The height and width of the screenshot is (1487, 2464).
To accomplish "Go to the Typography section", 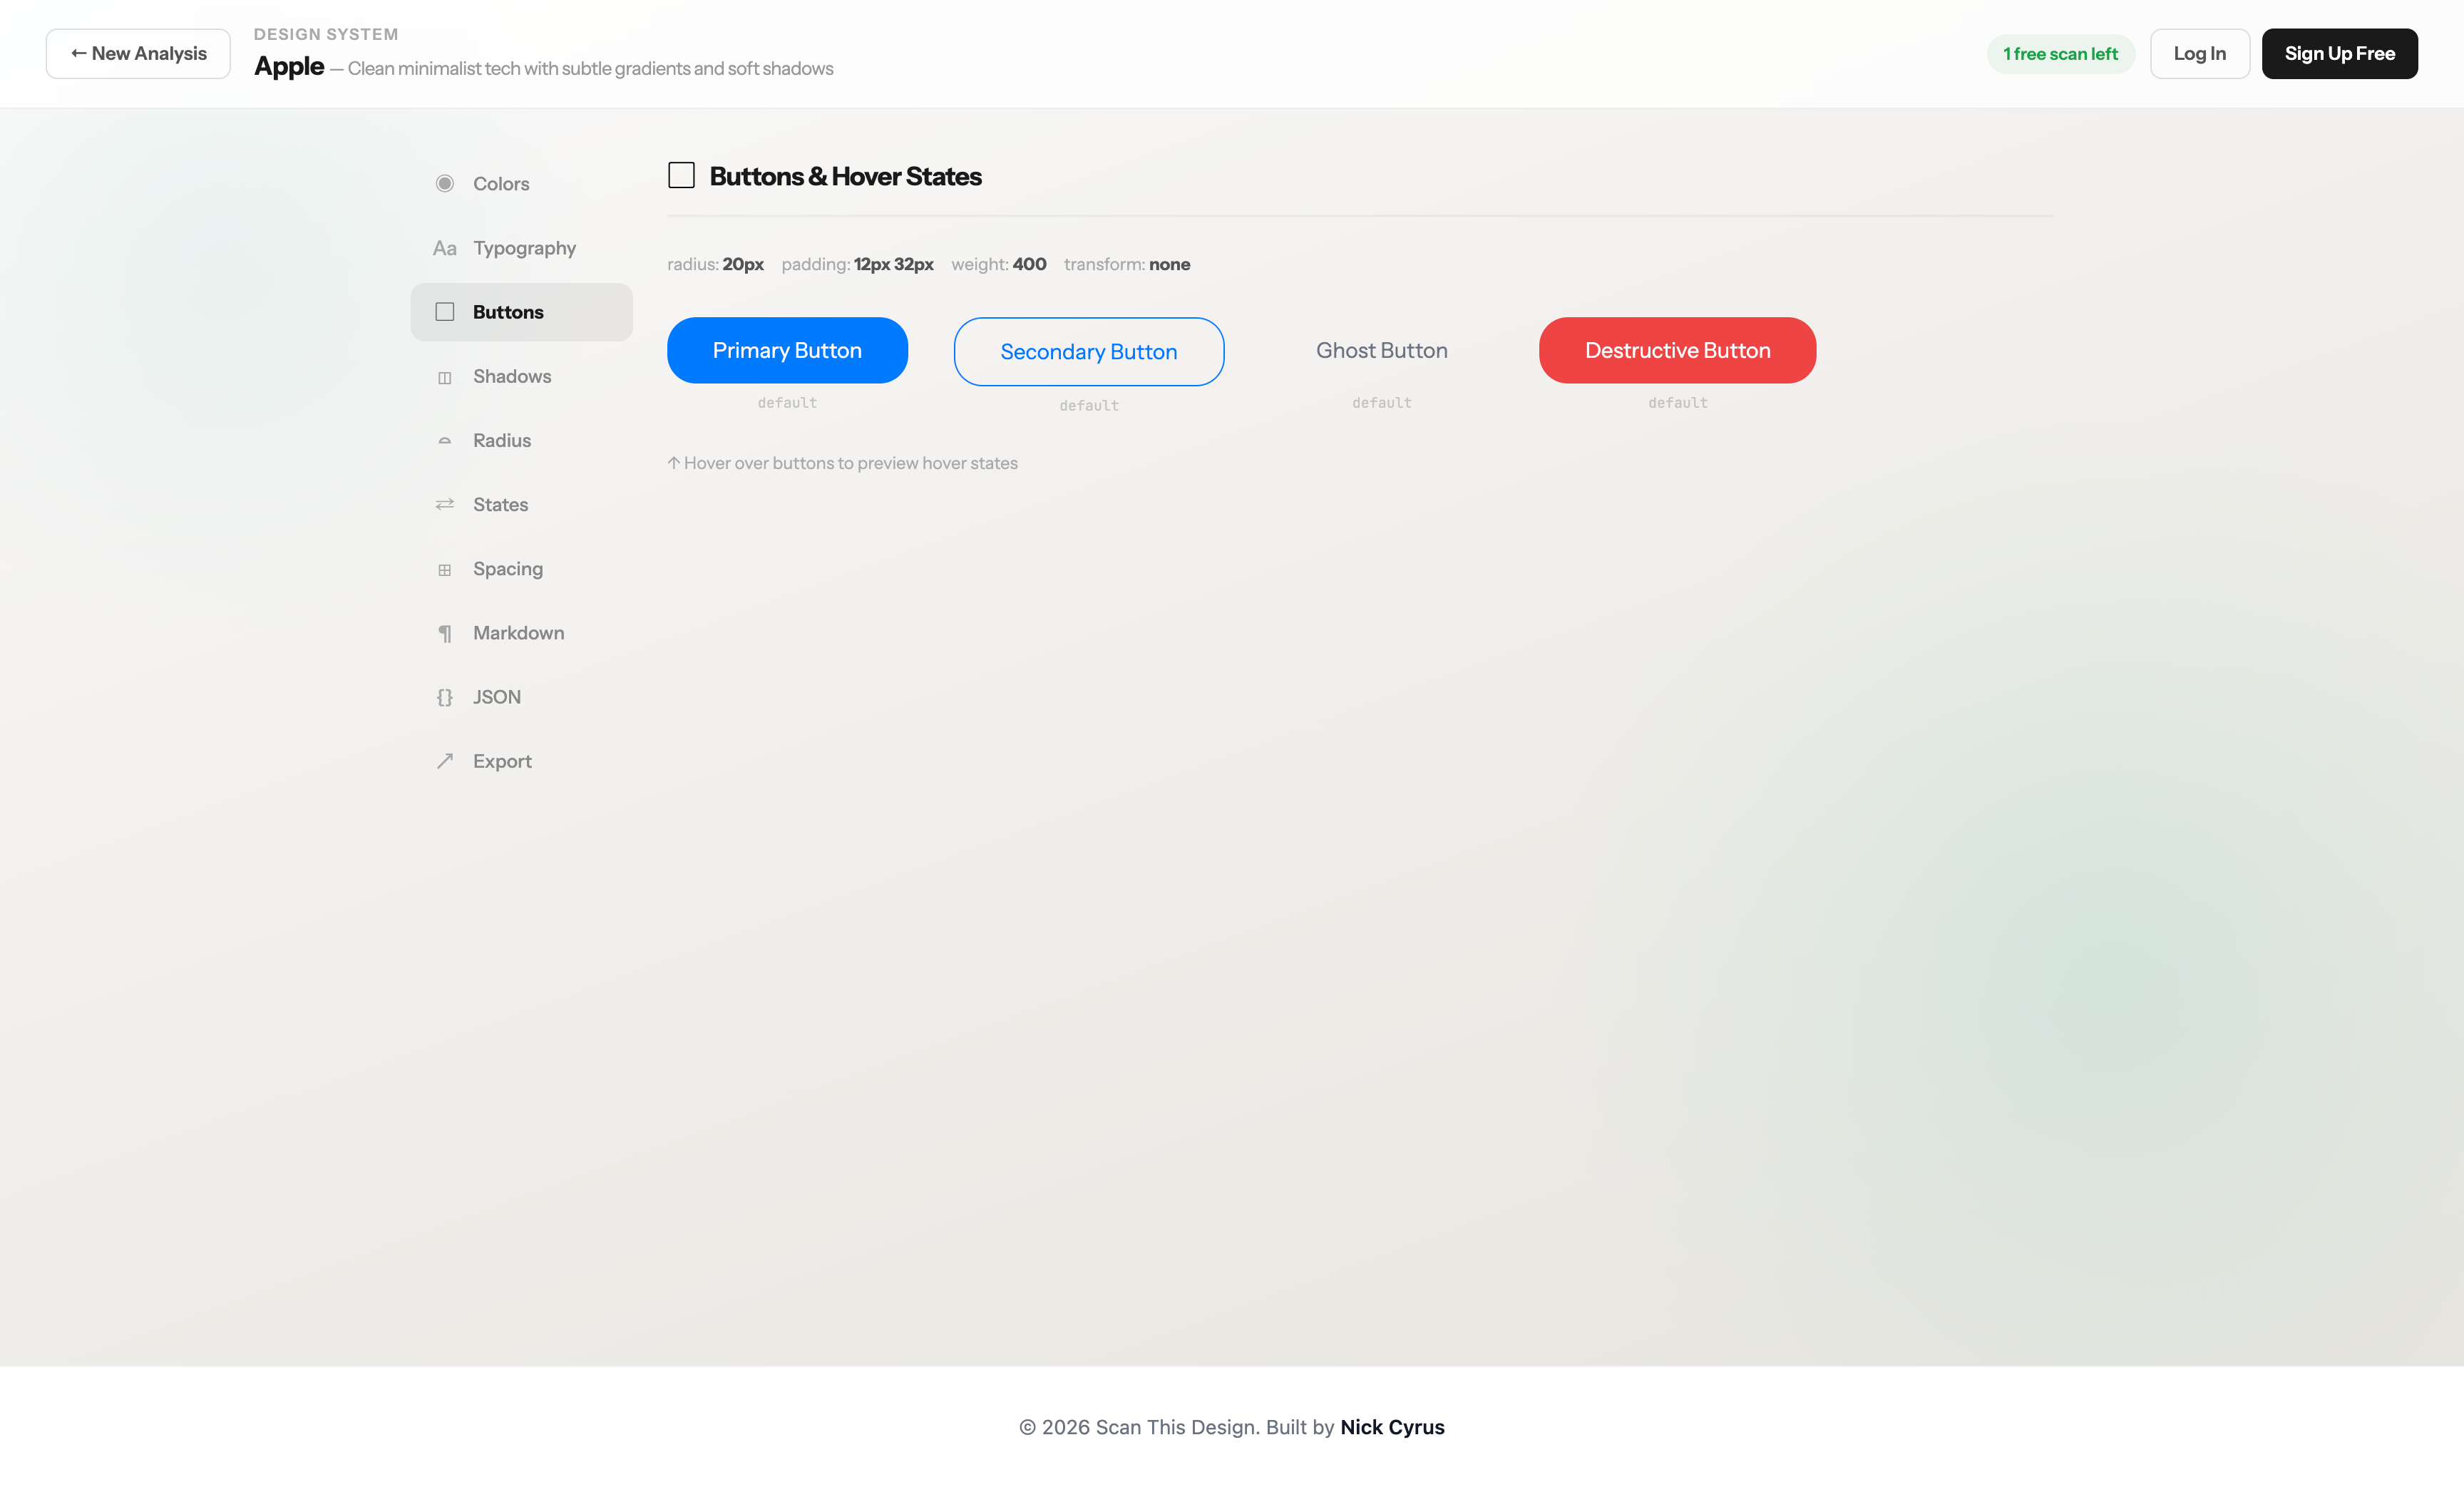I will (521, 248).
